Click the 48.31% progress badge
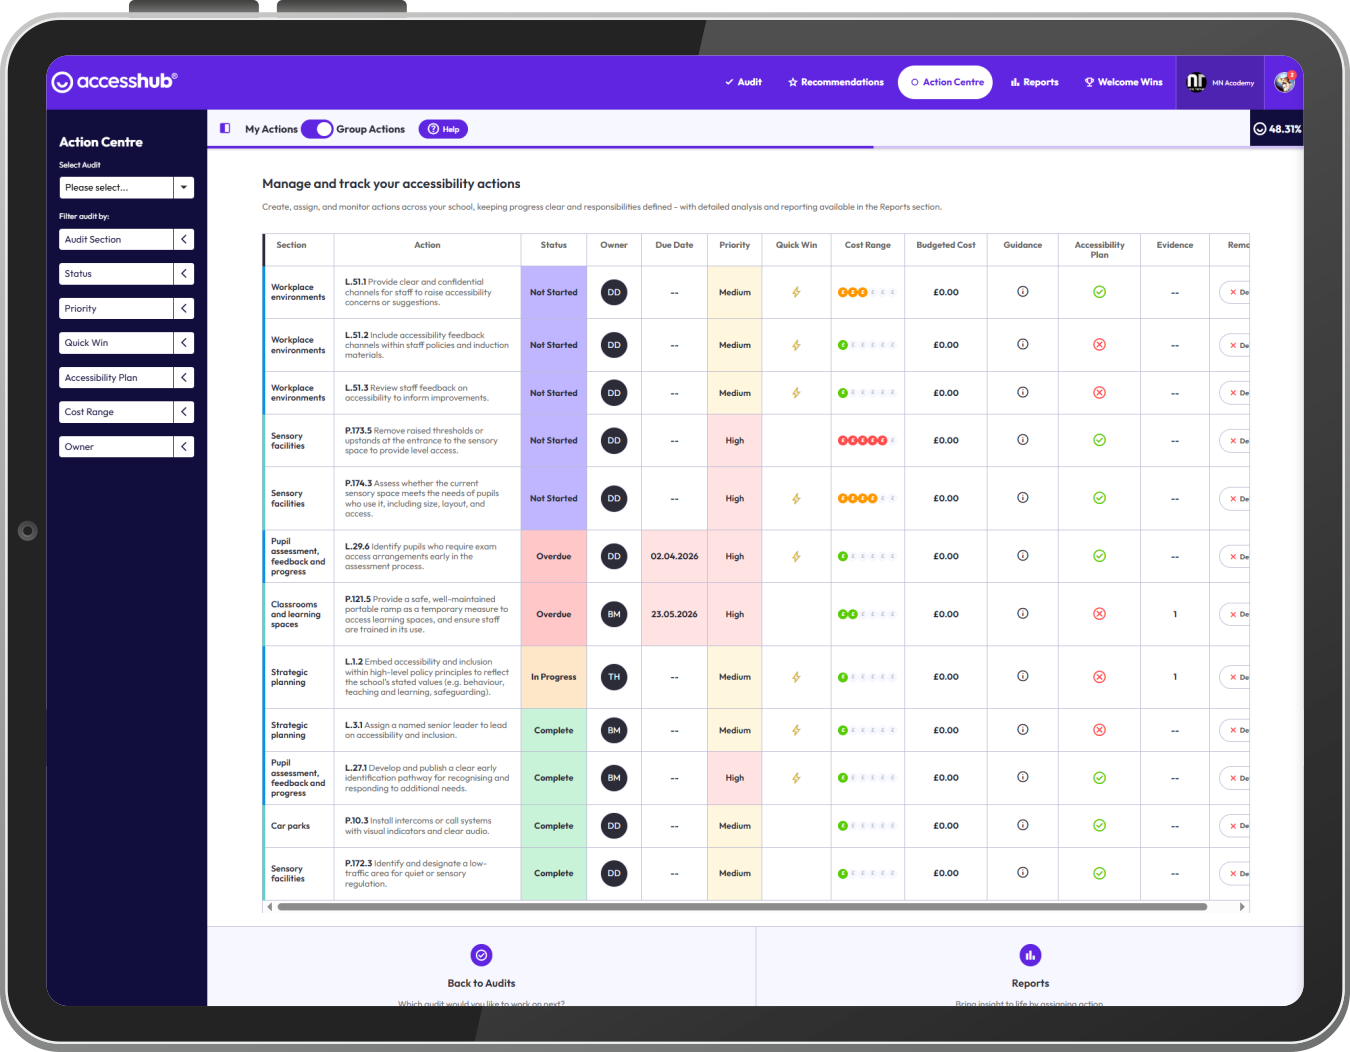Viewport: 1350px width, 1052px height. click(x=1277, y=129)
